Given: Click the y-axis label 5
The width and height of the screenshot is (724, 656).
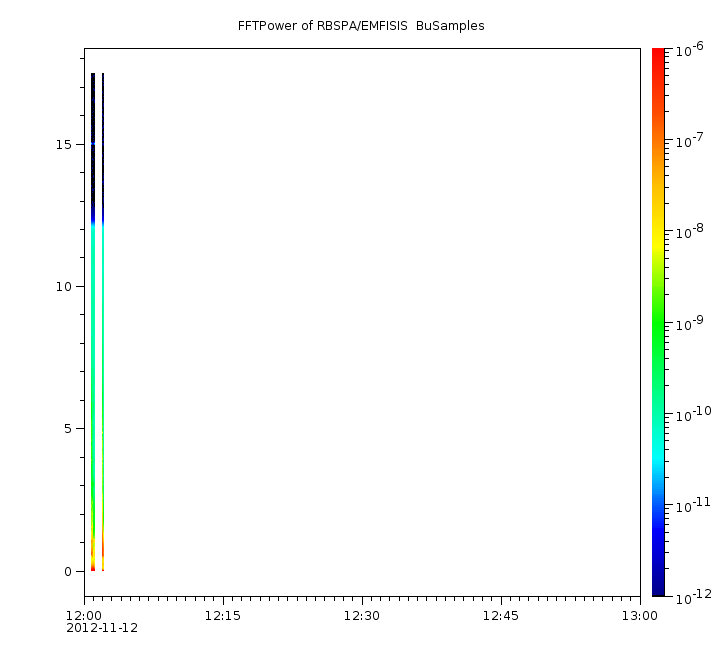Looking at the screenshot, I should click(68, 429).
